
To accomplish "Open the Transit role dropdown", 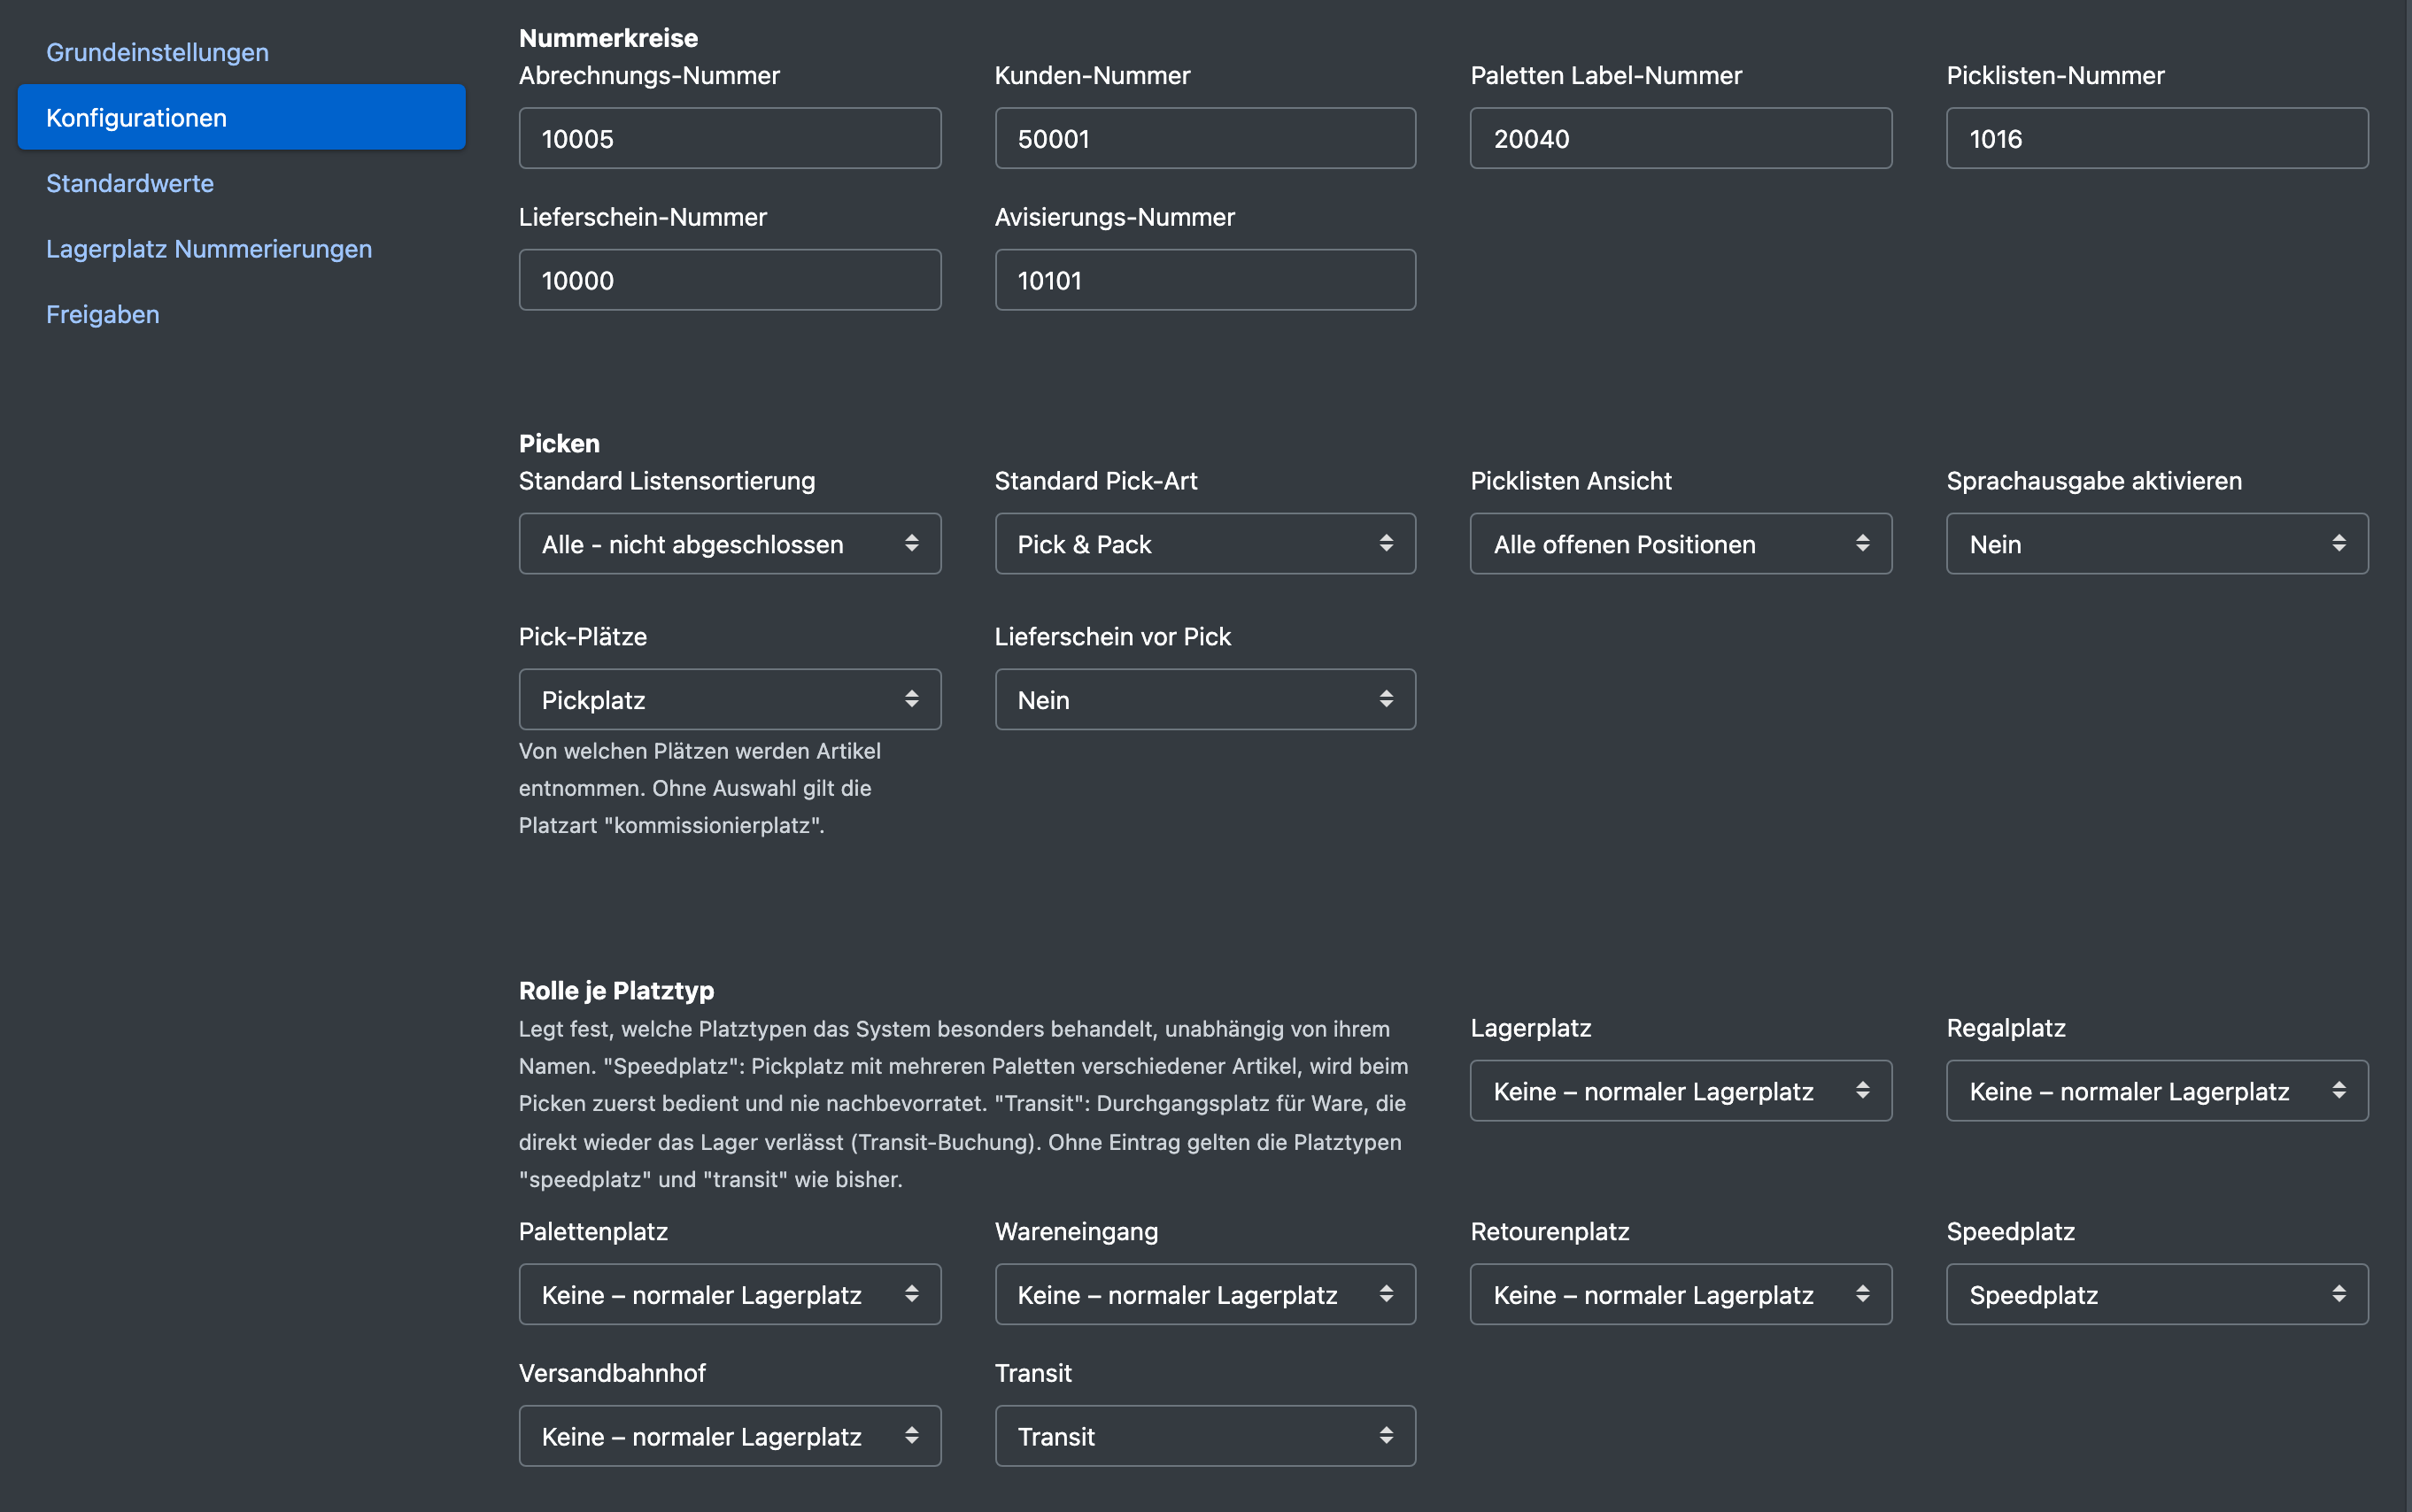I will (x=1205, y=1436).
